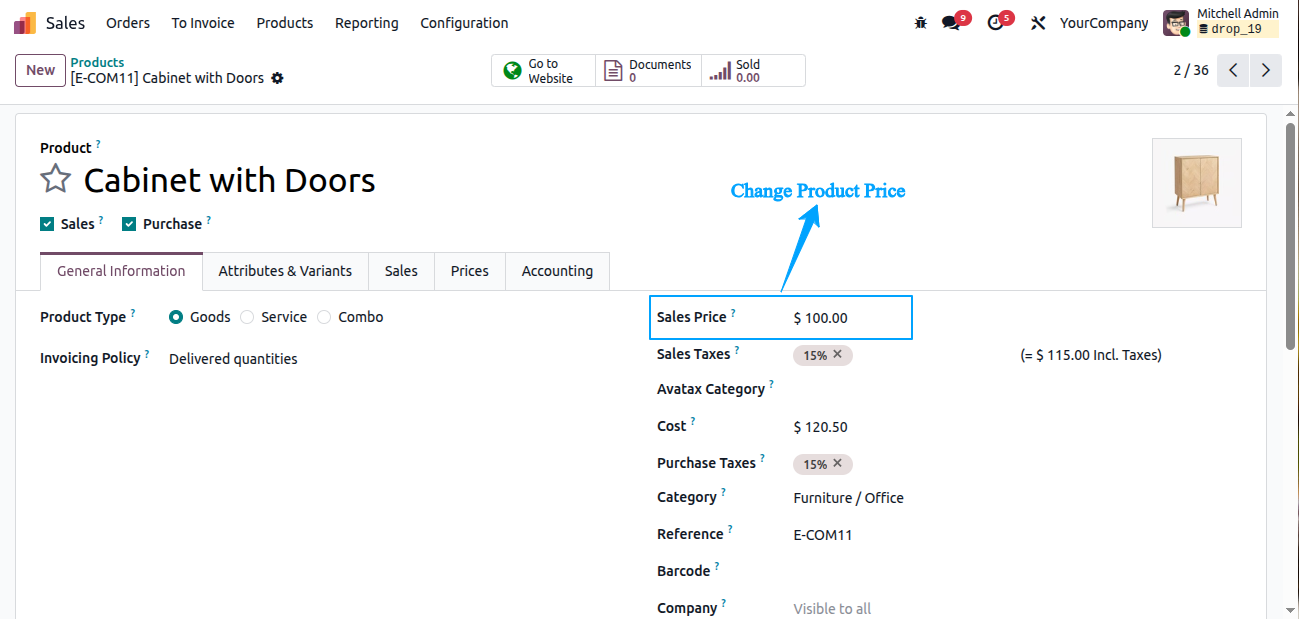The height and width of the screenshot is (619, 1299).
Task: Switch to the Sales tab
Action: point(401,271)
